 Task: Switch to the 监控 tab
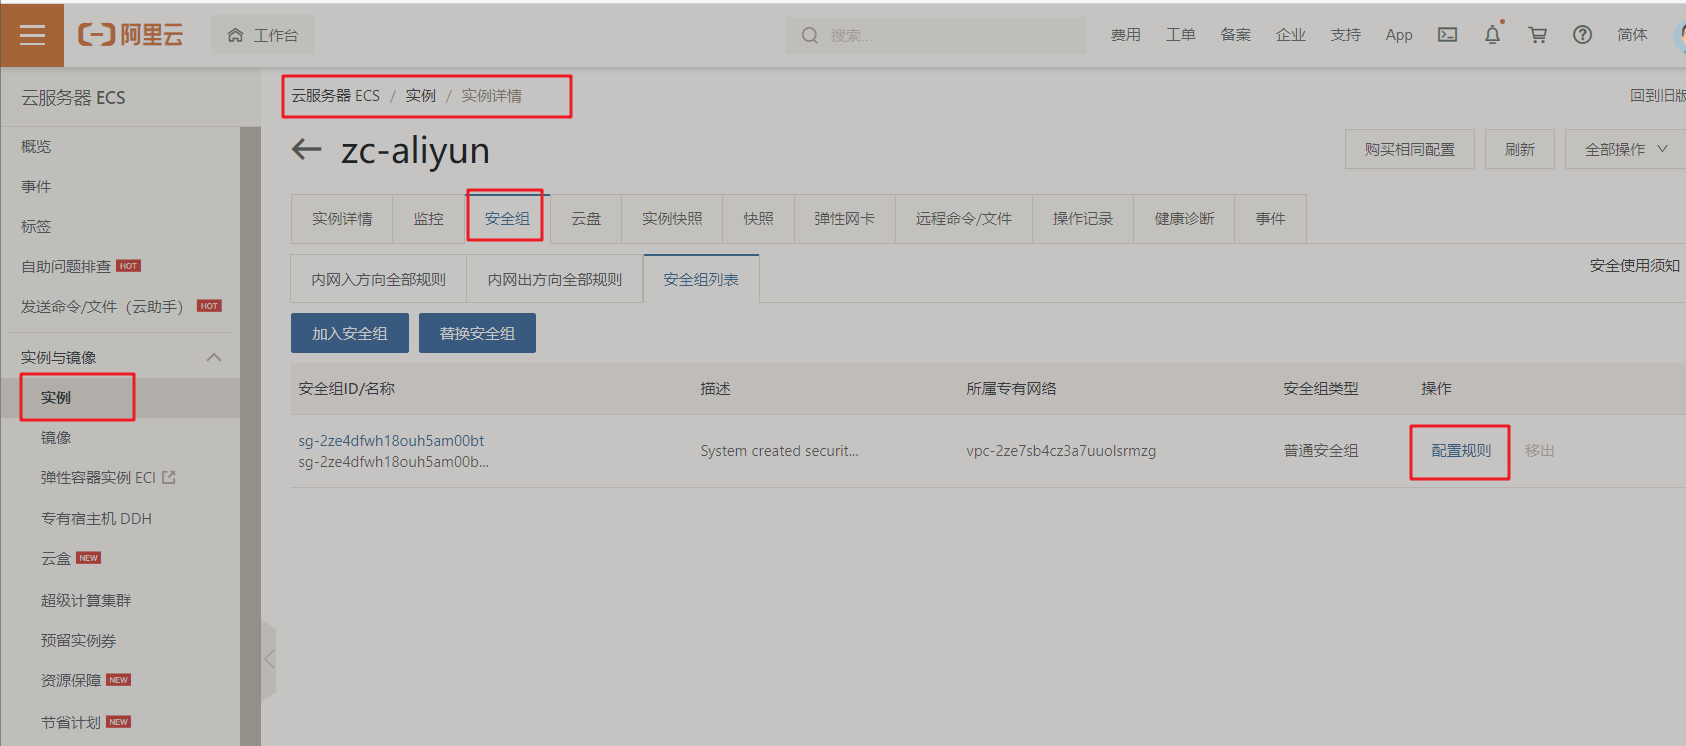(x=429, y=219)
